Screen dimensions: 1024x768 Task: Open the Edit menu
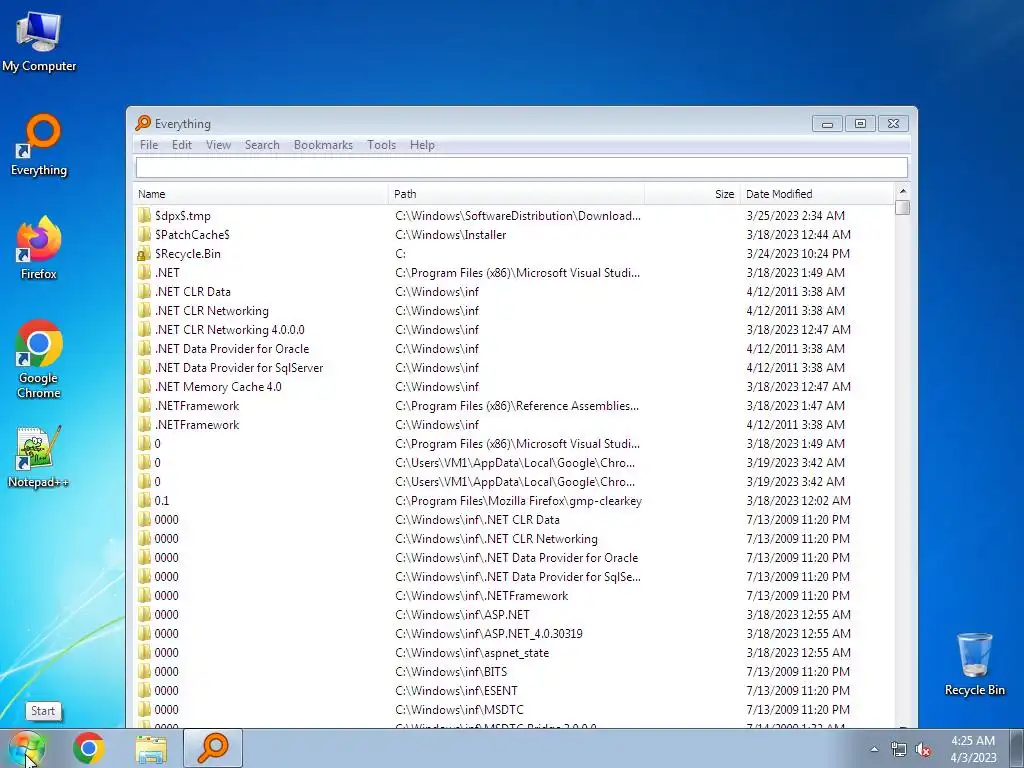pyautogui.click(x=182, y=145)
